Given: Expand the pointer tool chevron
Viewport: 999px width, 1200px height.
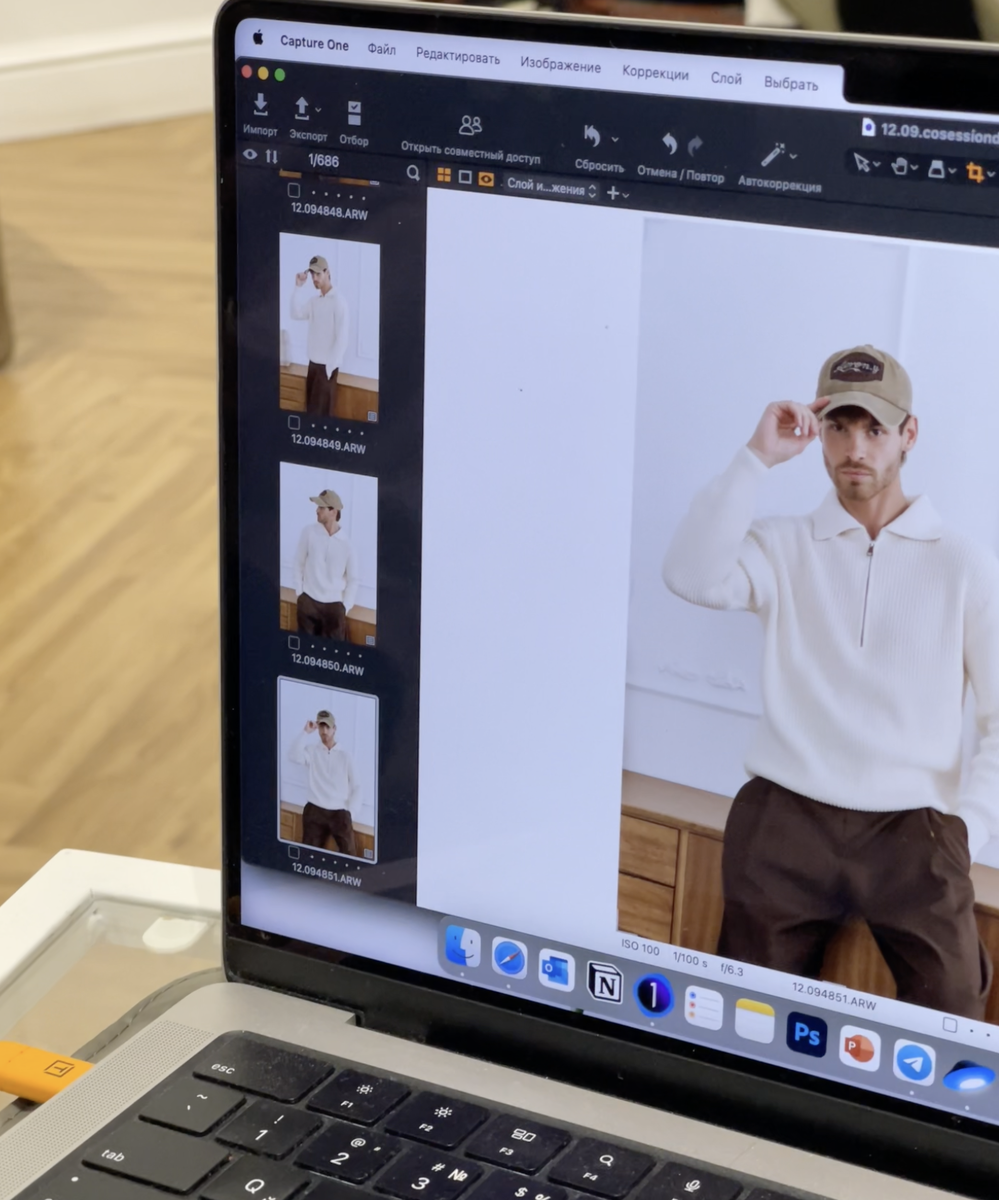Looking at the screenshot, I should pos(876,165).
